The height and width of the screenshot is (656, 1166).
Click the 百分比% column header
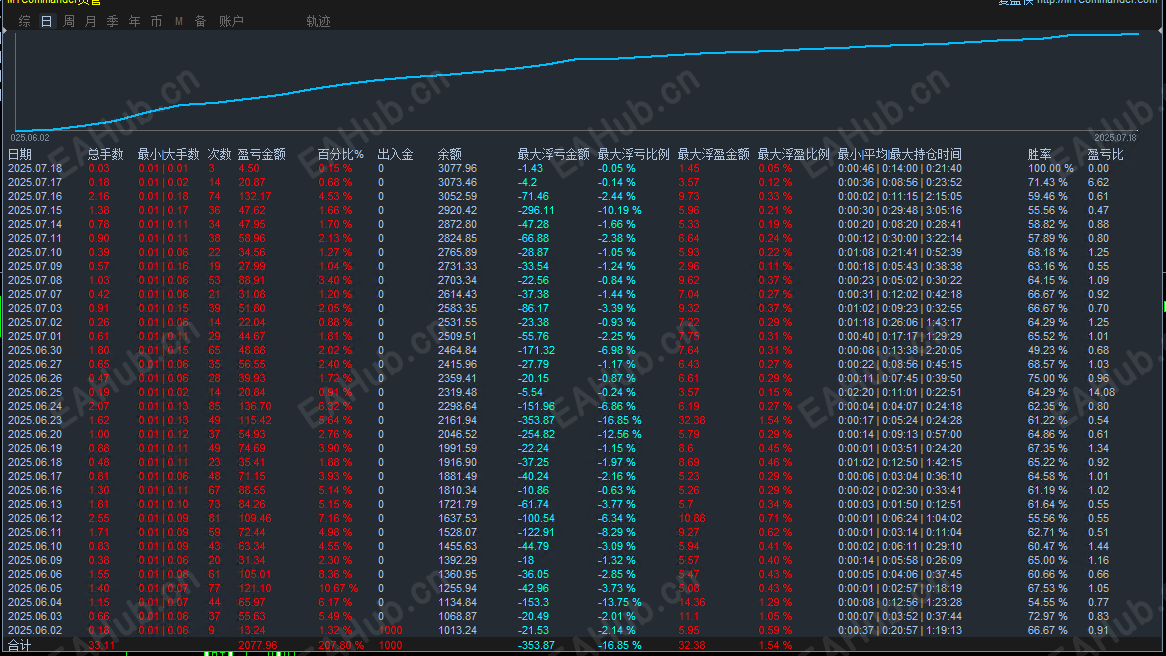pos(341,155)
